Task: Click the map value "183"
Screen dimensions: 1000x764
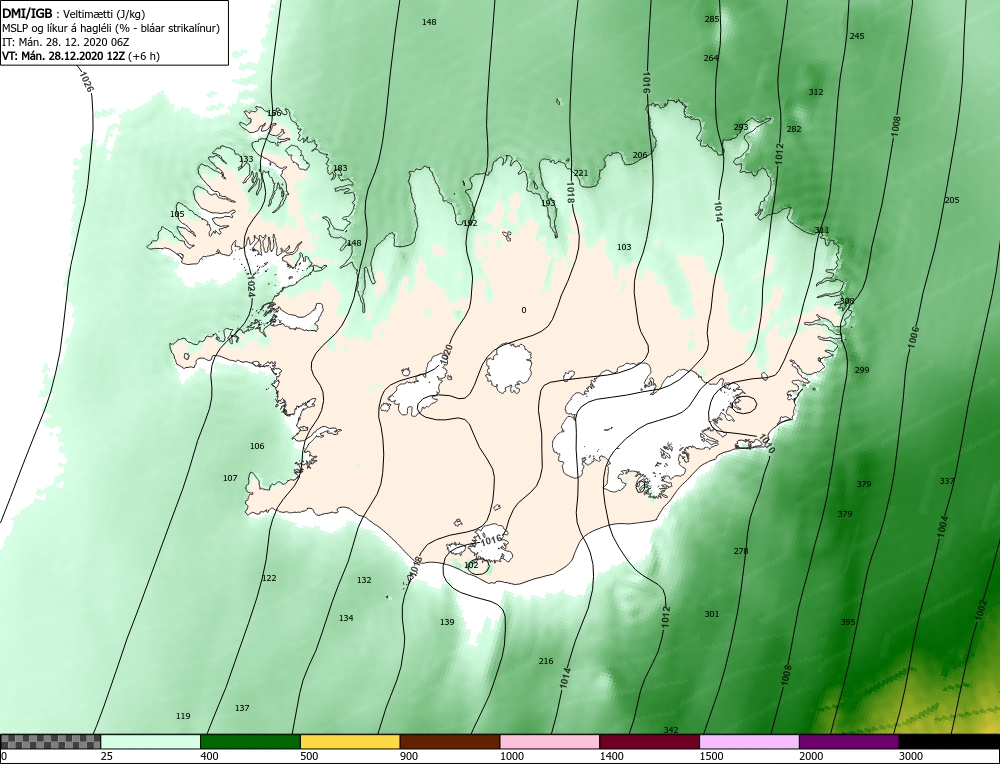Action: tap(341, 168)
